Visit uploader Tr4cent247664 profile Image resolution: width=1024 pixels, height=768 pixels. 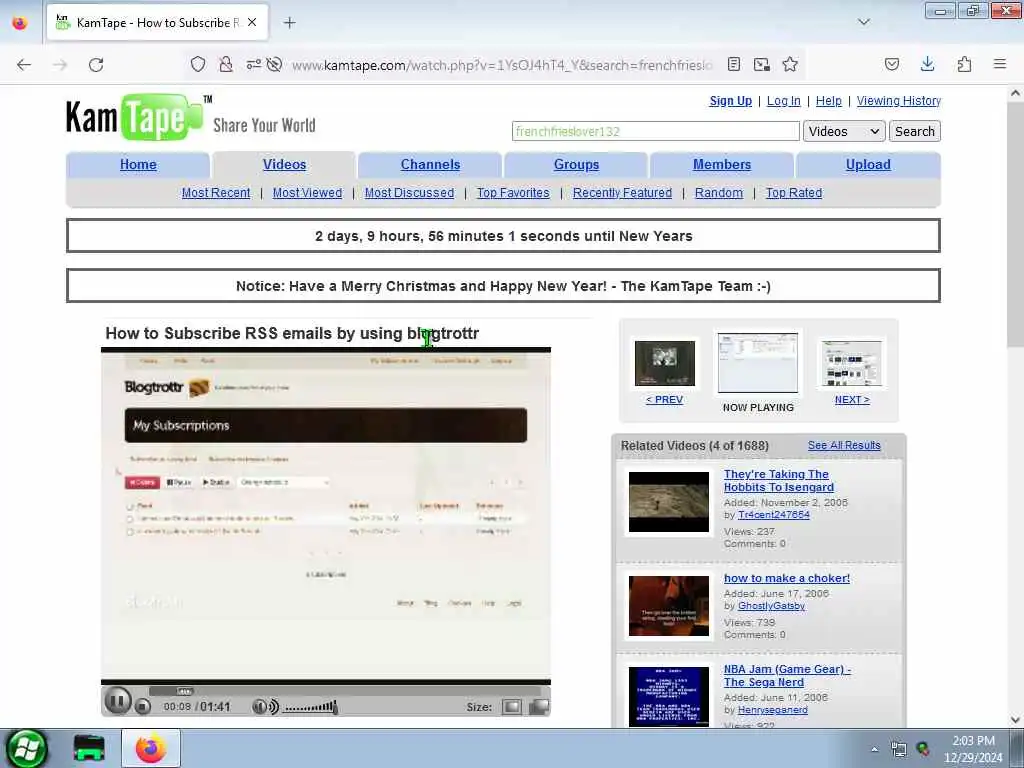pos(773,515)
